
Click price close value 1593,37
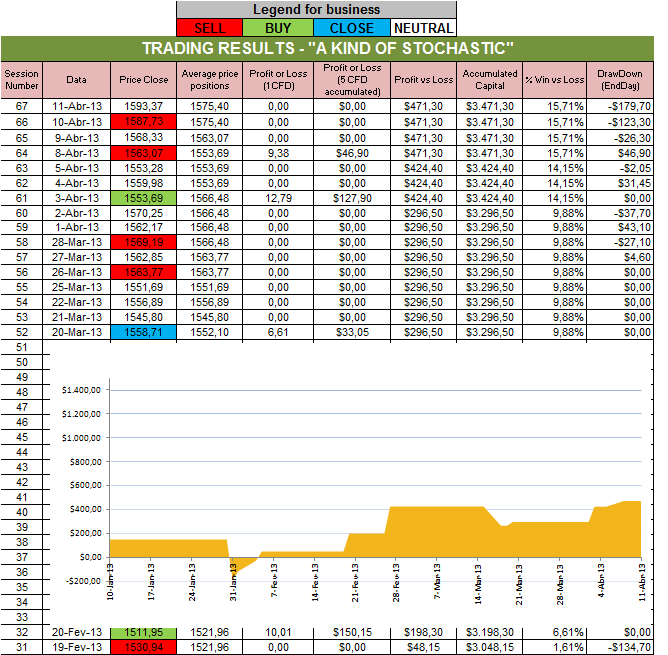coord(144,106)
